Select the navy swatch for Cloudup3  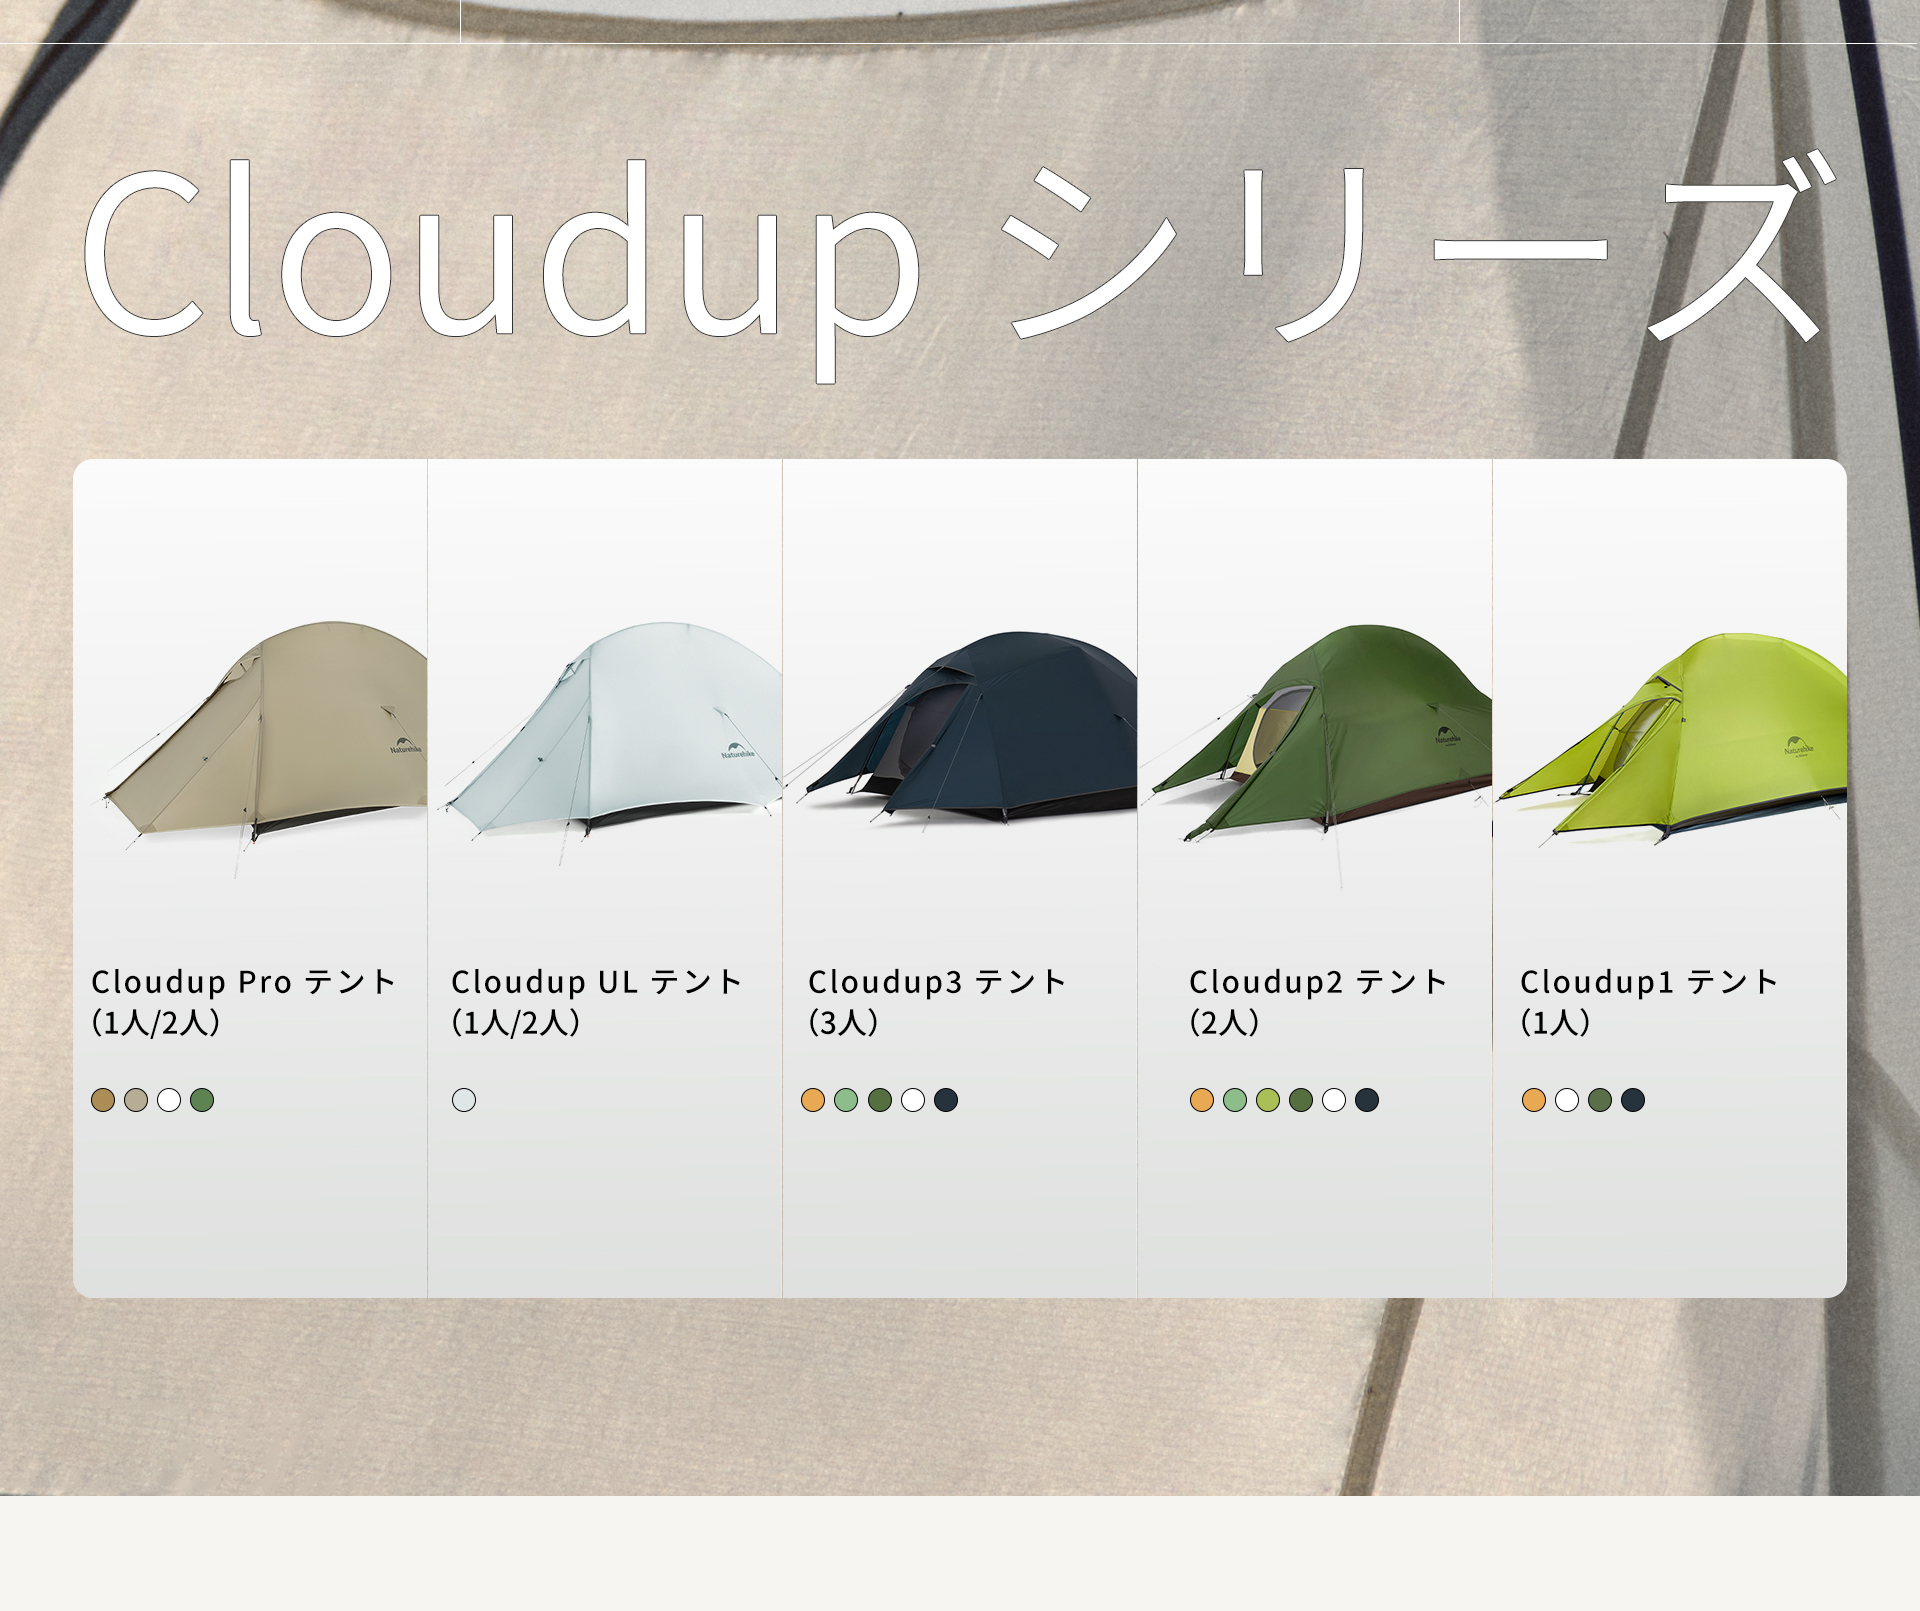[x=945, y=1102]
